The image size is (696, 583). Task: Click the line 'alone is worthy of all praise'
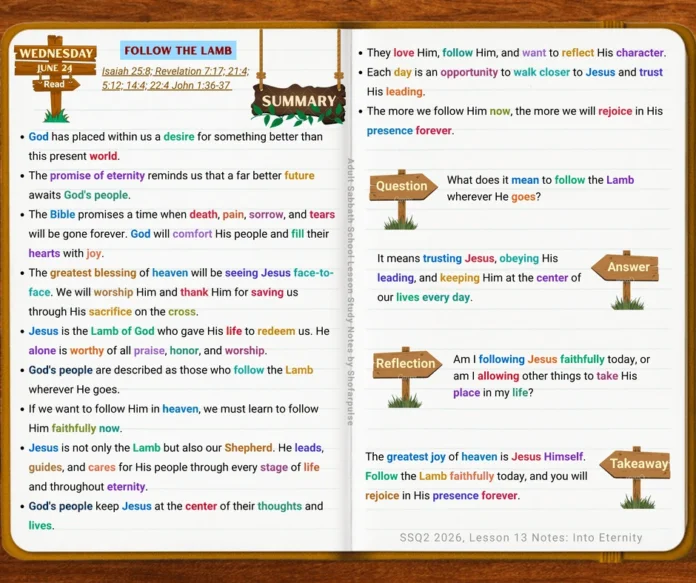coord(148,351)
